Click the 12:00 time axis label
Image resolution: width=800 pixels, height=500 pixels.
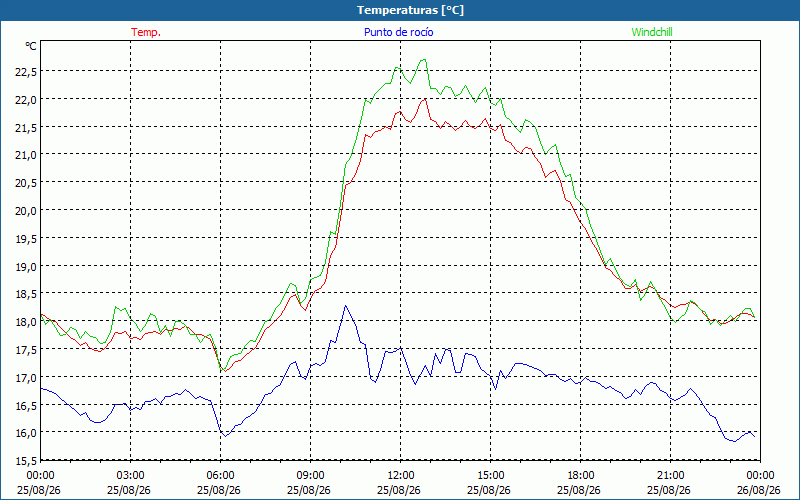coord(401,476)
